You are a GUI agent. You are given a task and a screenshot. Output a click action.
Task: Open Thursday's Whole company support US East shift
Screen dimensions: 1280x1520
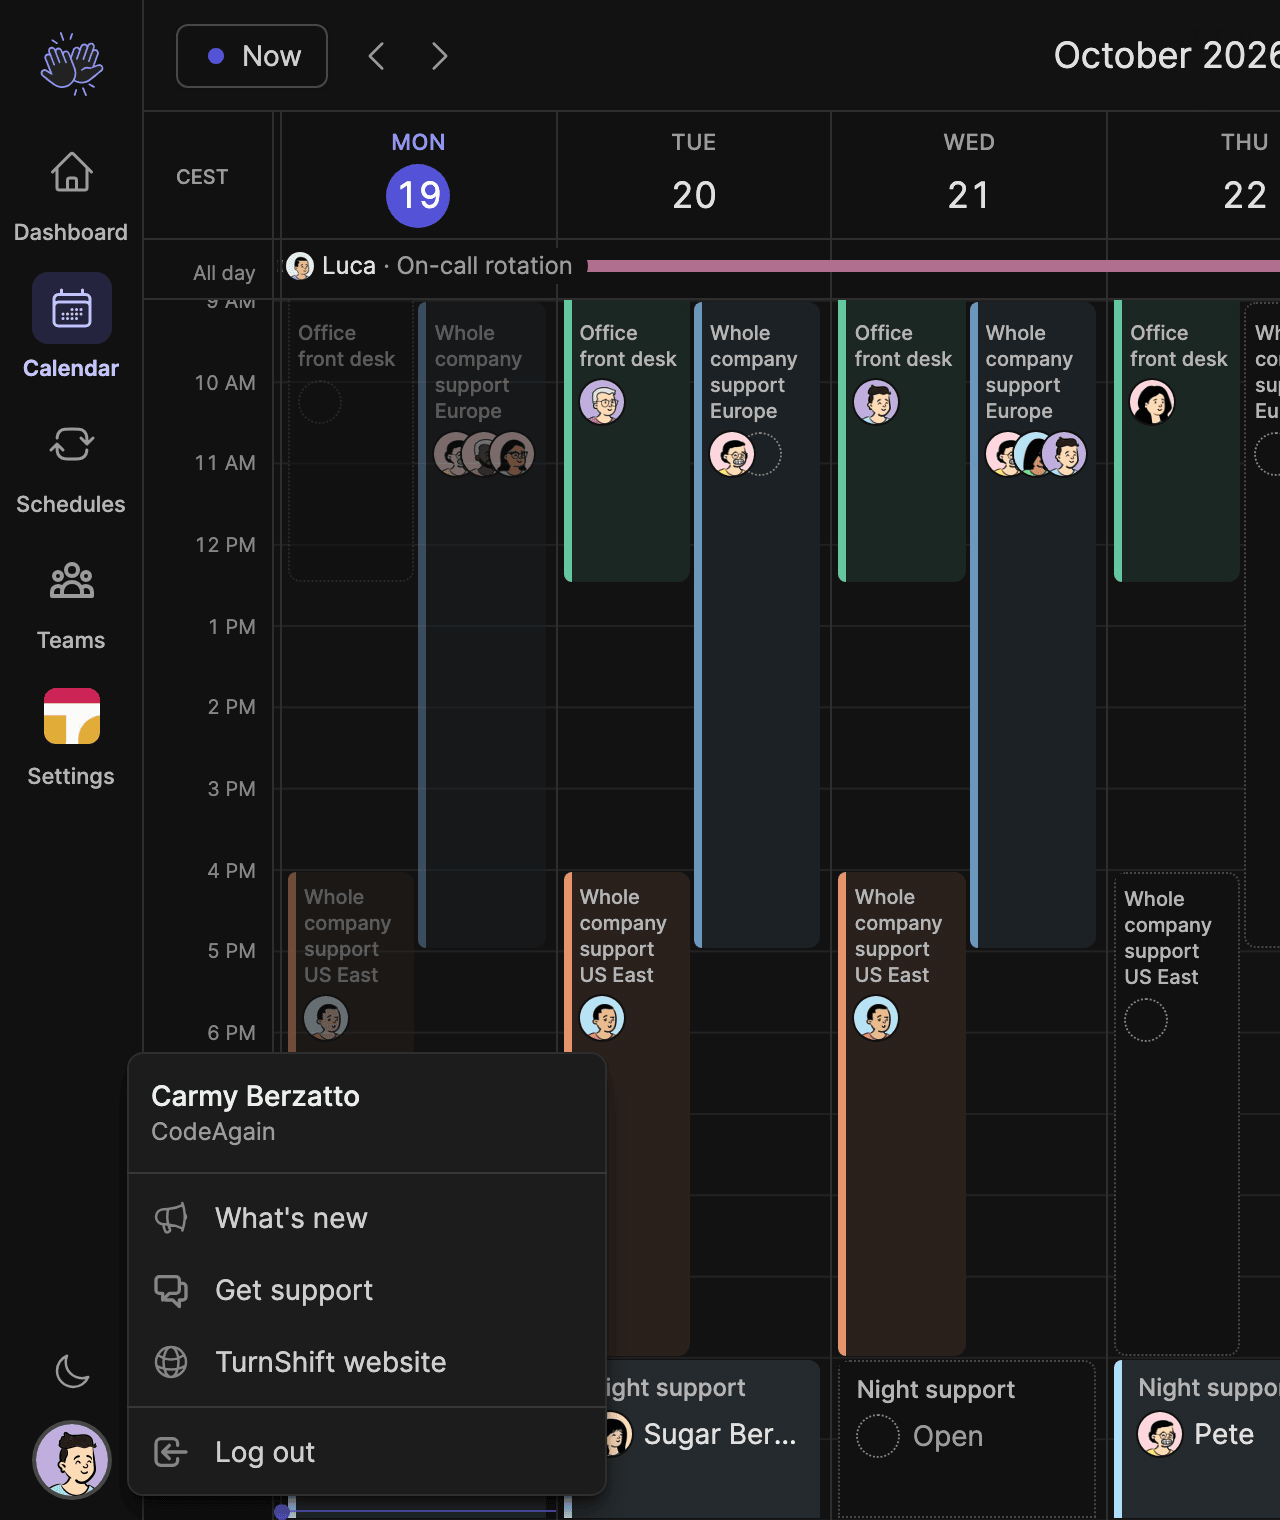click(1177, 1113)
